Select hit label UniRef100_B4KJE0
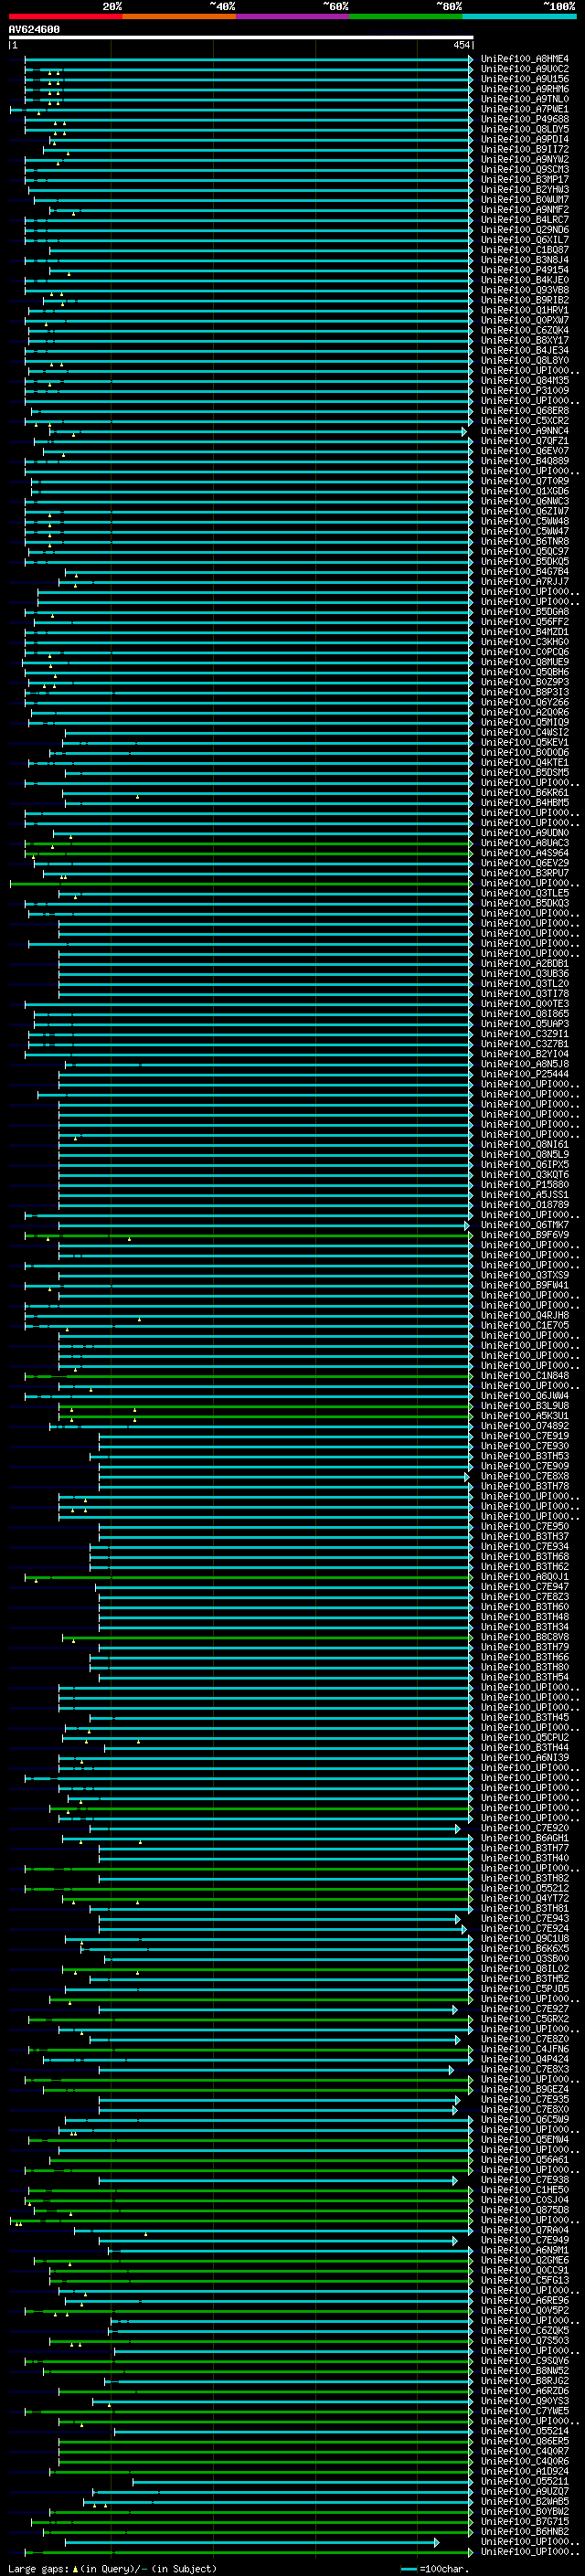This screenshot has height=2576, width=585. click(x=525, y=280)
